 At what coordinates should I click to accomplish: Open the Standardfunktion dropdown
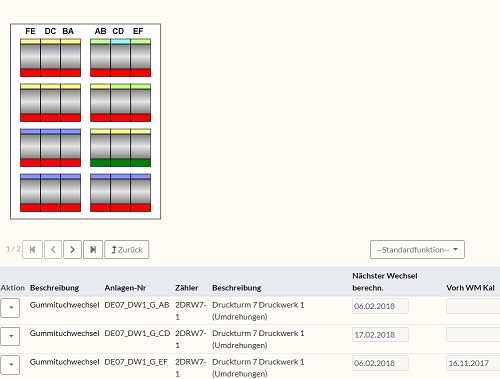(417, 249)
